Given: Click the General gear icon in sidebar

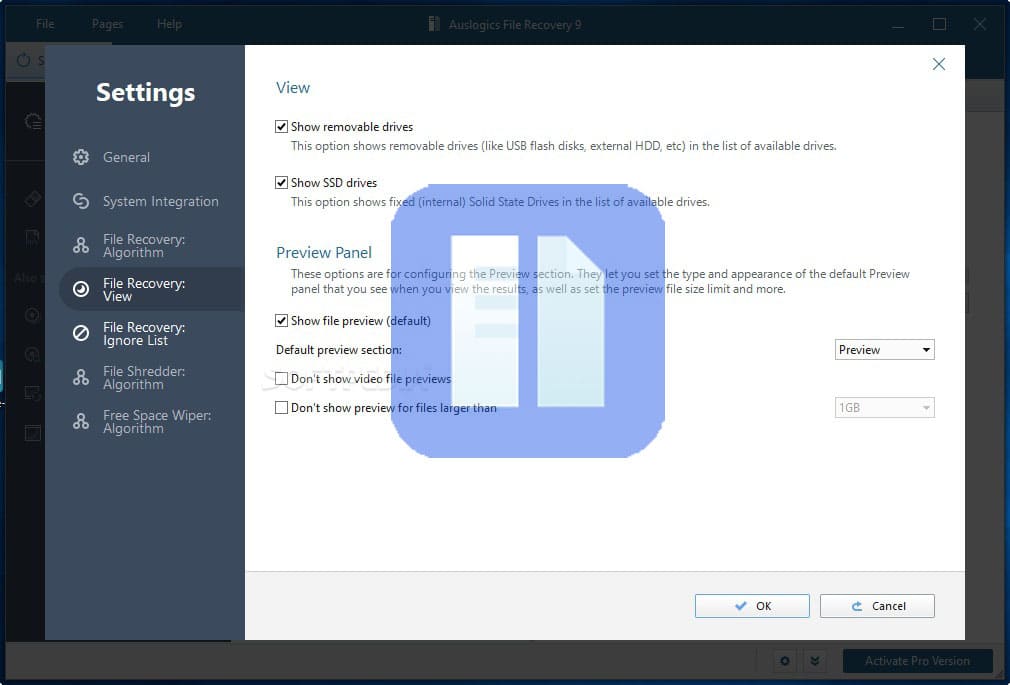Looking at the screenshot, I should [x=81, y=157].
